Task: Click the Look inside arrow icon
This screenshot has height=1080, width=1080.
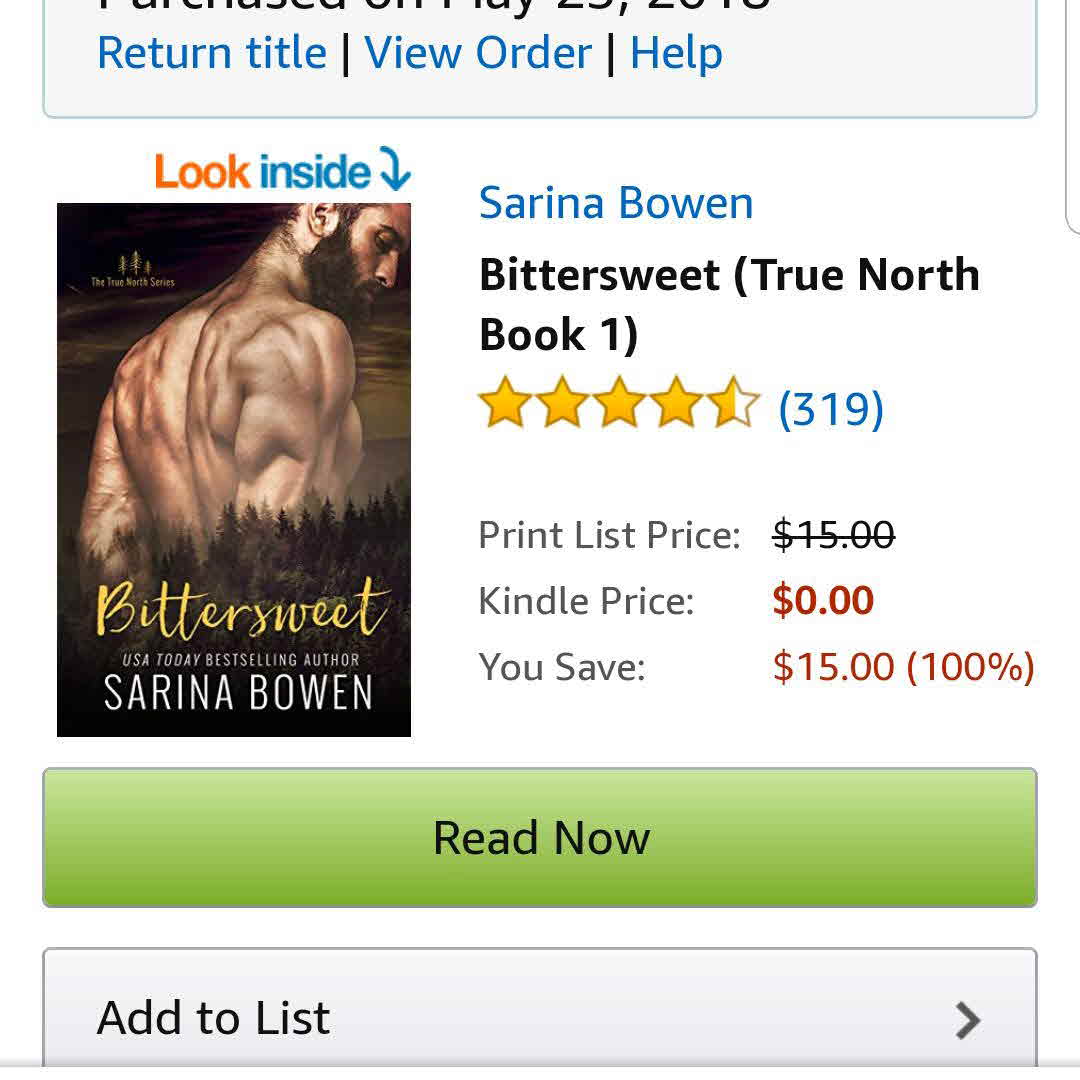Action: tap(394, 169)
